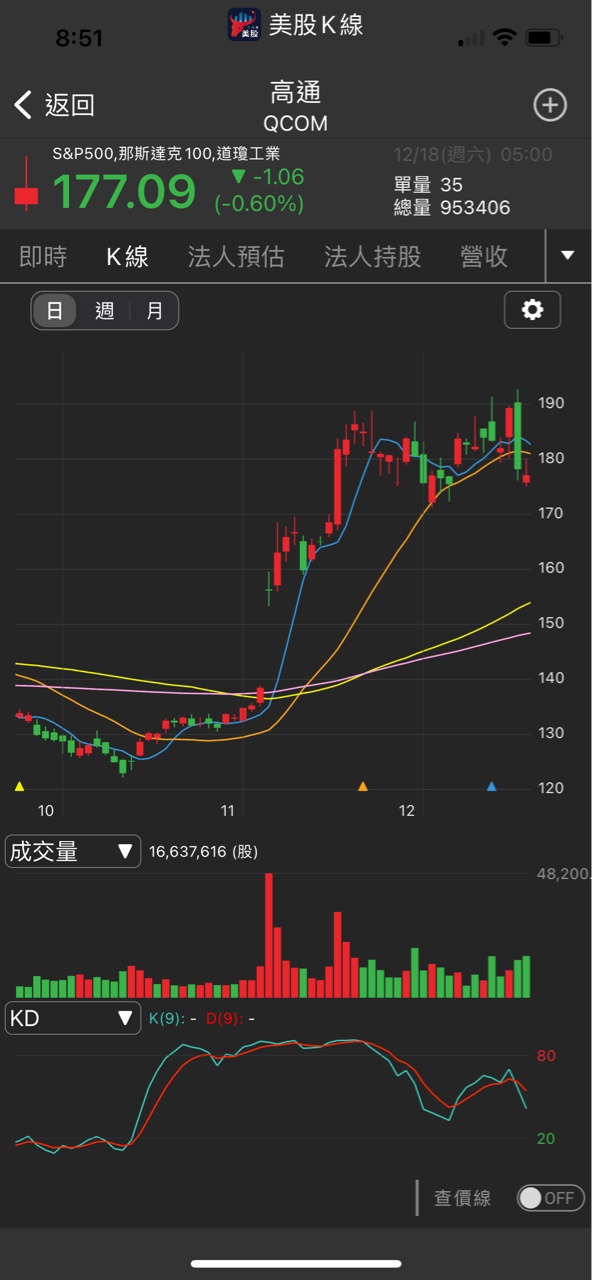Tap the S&P500,那斯達克100,道瓊工業 index text
The height and width of the screenshot is (1280, 592).
point(166,154)
